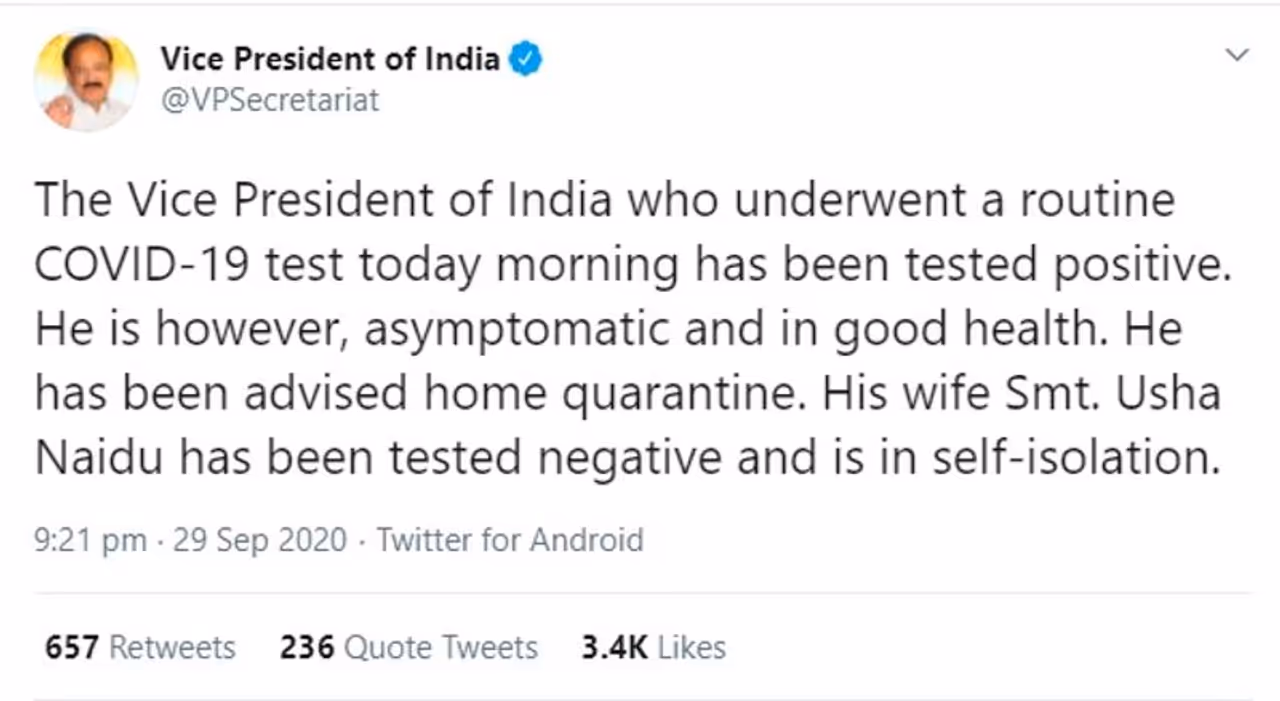The width and height of the screenshot is (1280, 701).
Task: Open the 236 Quote Tweets list
Action: coord(408,648)
